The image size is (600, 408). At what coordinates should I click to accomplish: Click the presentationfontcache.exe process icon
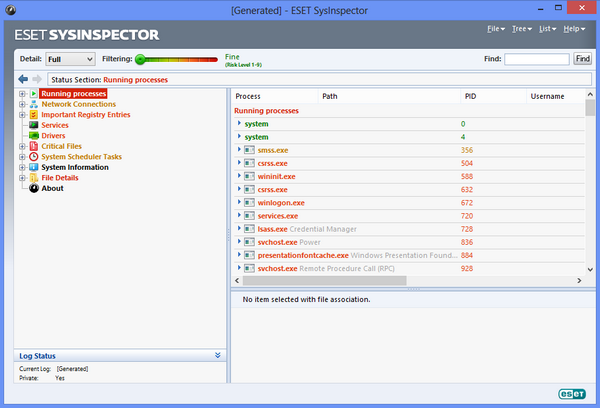(249, 255)
